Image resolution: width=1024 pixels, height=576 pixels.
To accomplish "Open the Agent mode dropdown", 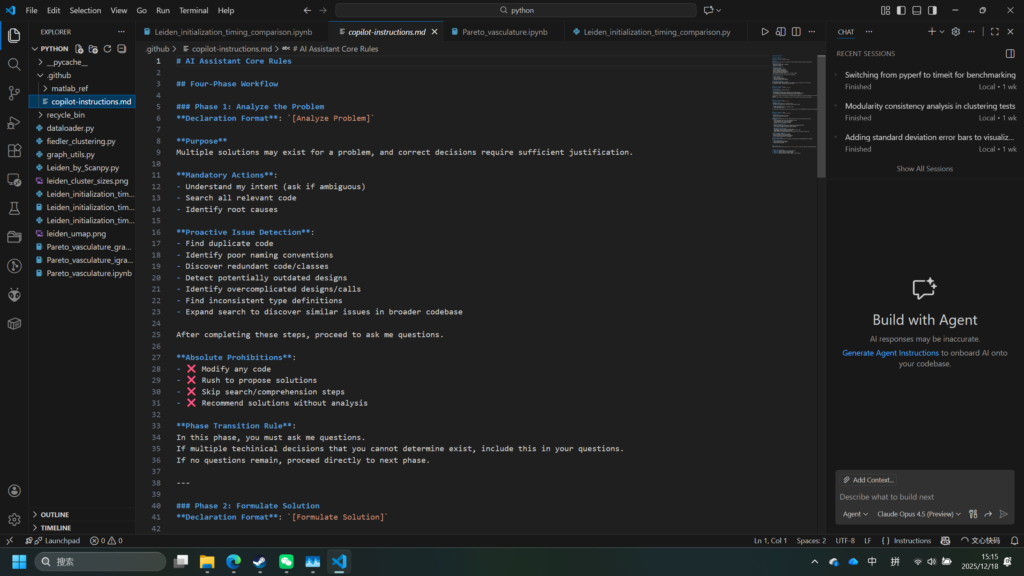I will tap(855, 514).
